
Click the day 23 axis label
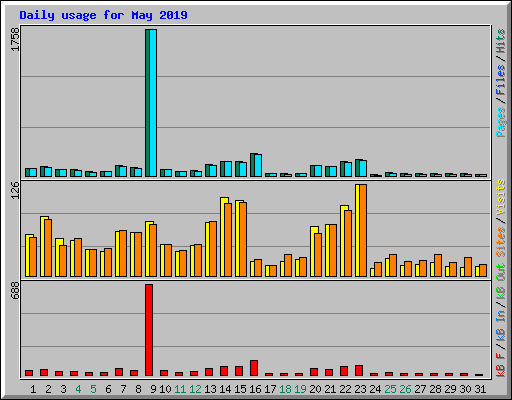click(360, 389)
